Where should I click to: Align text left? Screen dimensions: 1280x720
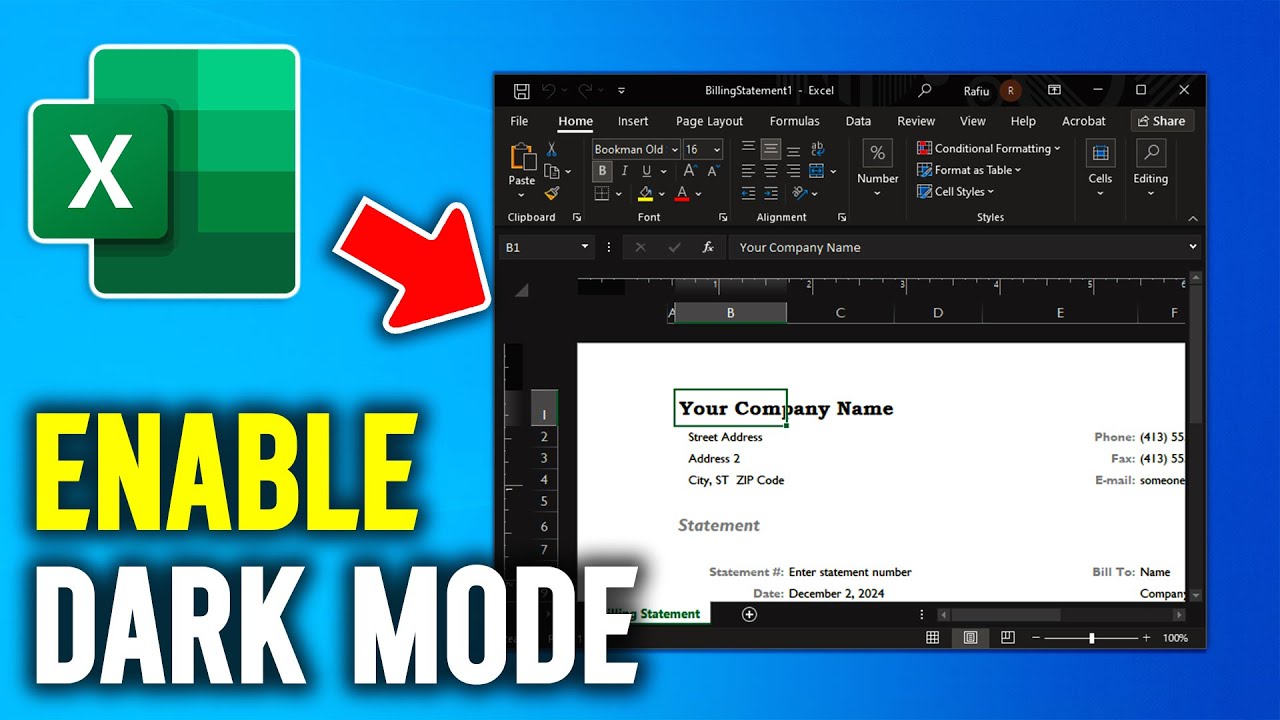click(x=748, y=171)
